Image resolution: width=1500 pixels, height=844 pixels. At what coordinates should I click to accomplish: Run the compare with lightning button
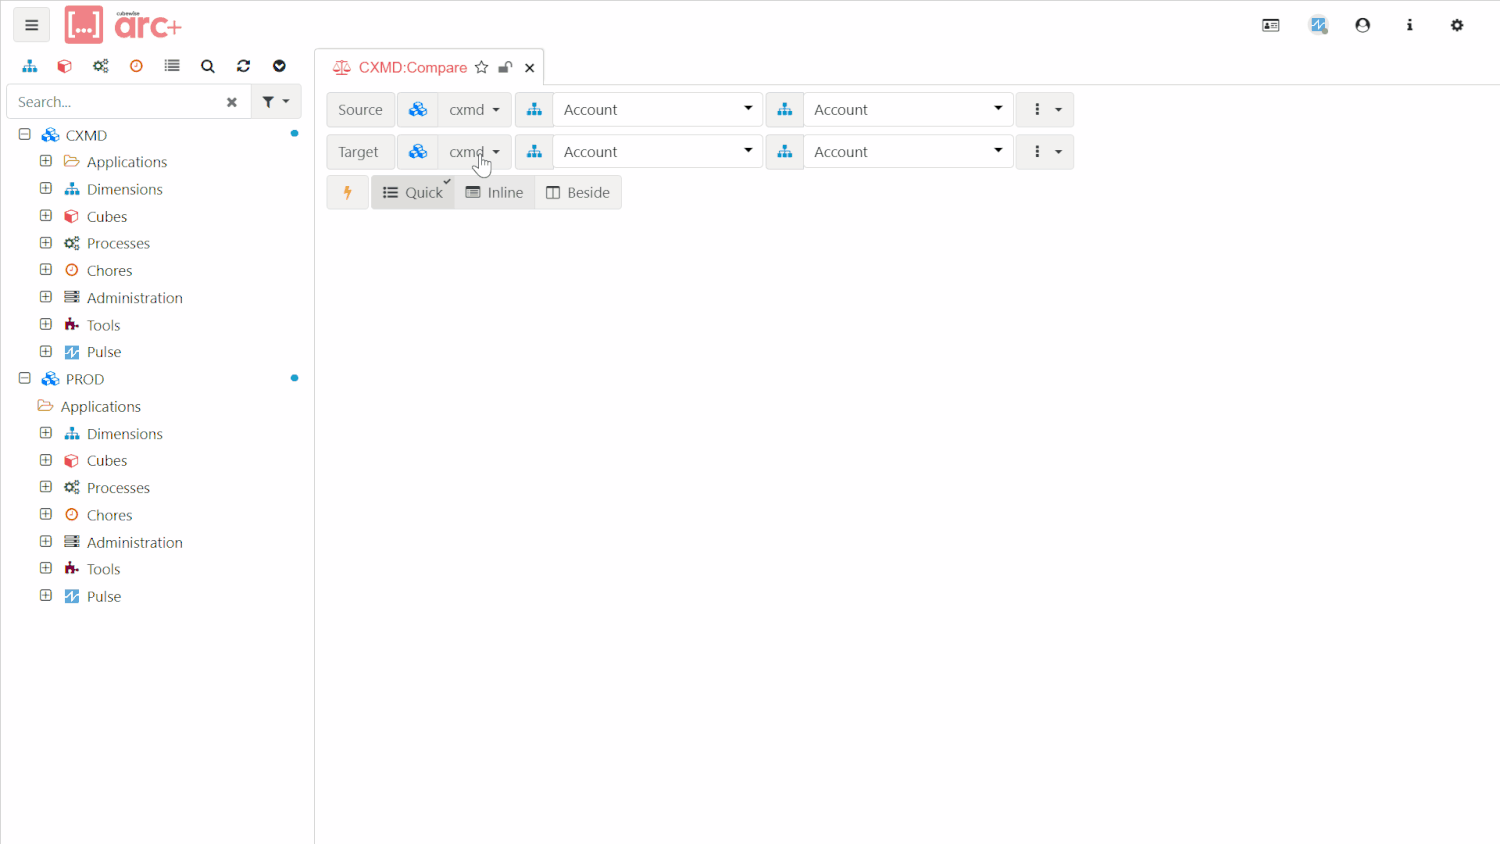pyautogui.click(x=348, y=192)
